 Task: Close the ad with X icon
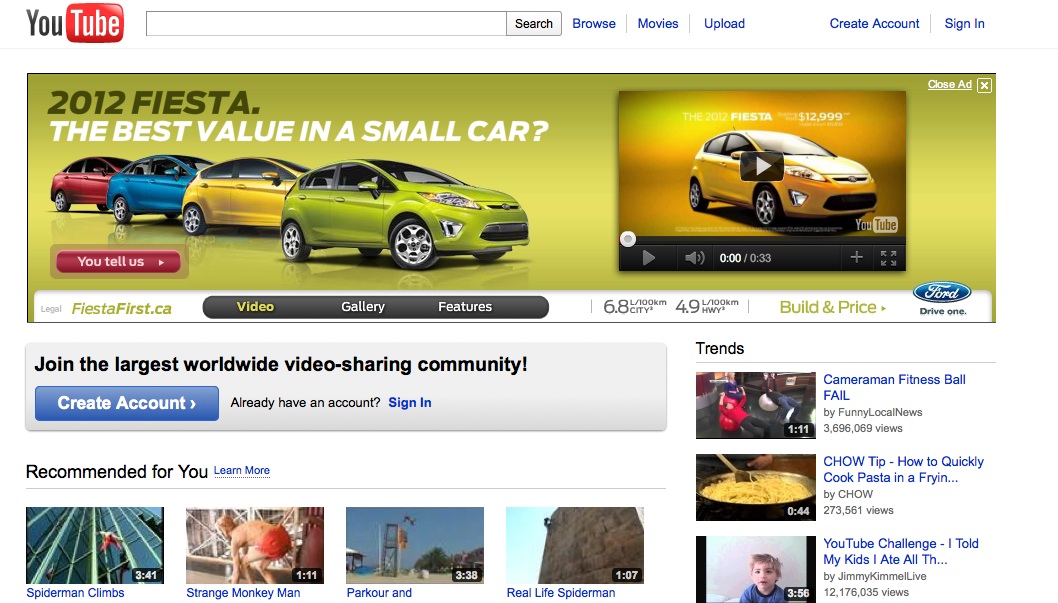985,85
